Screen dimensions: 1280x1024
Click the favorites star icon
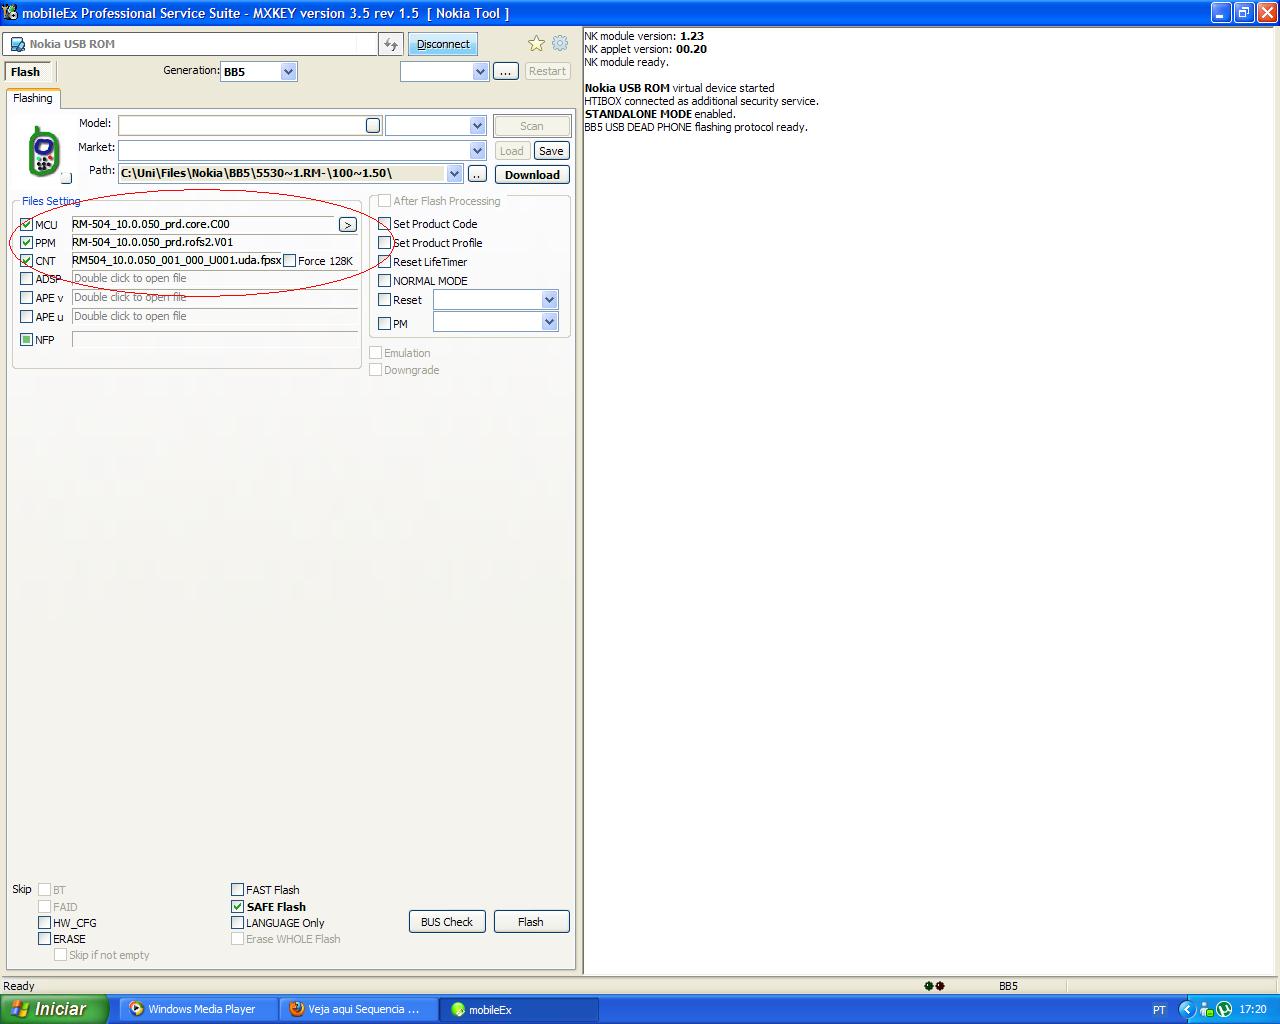[537, 43]
